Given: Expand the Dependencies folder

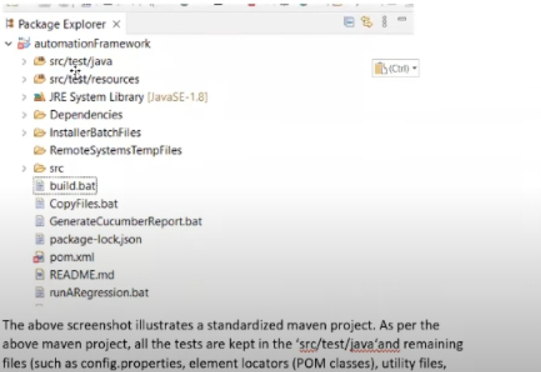Looking at the screenshot, I should click(x=24, y=115).
